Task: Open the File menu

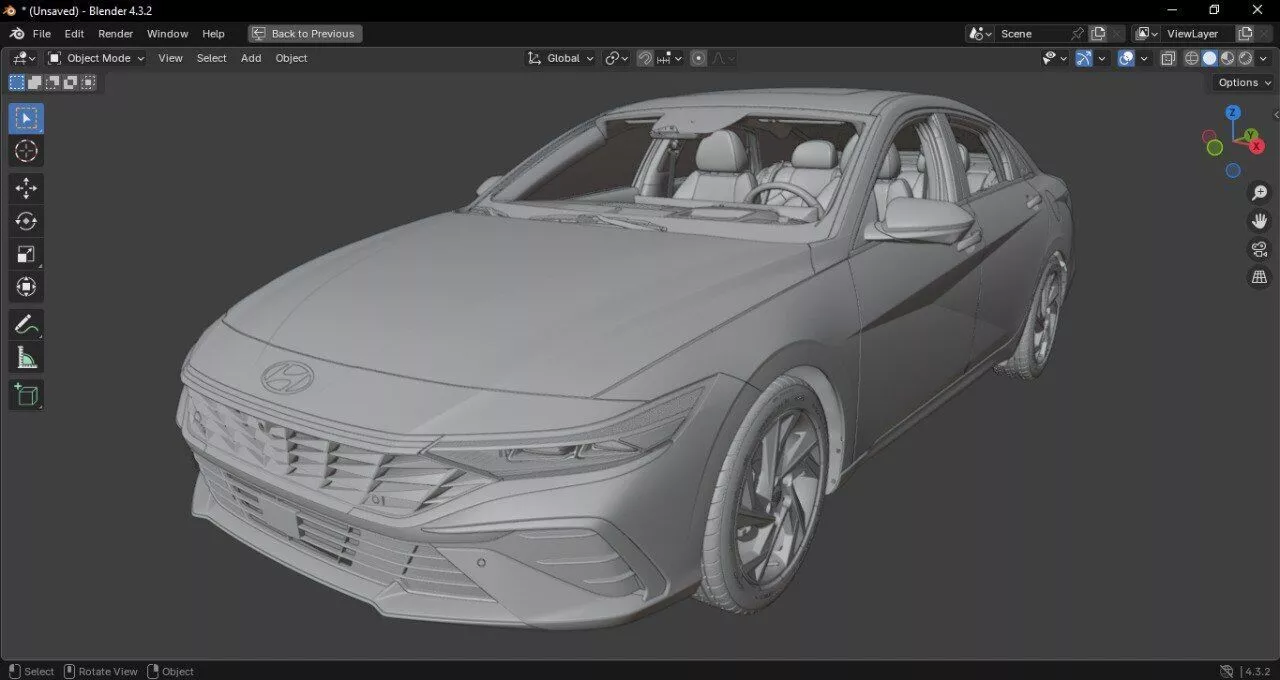Action: click(41, 33)
